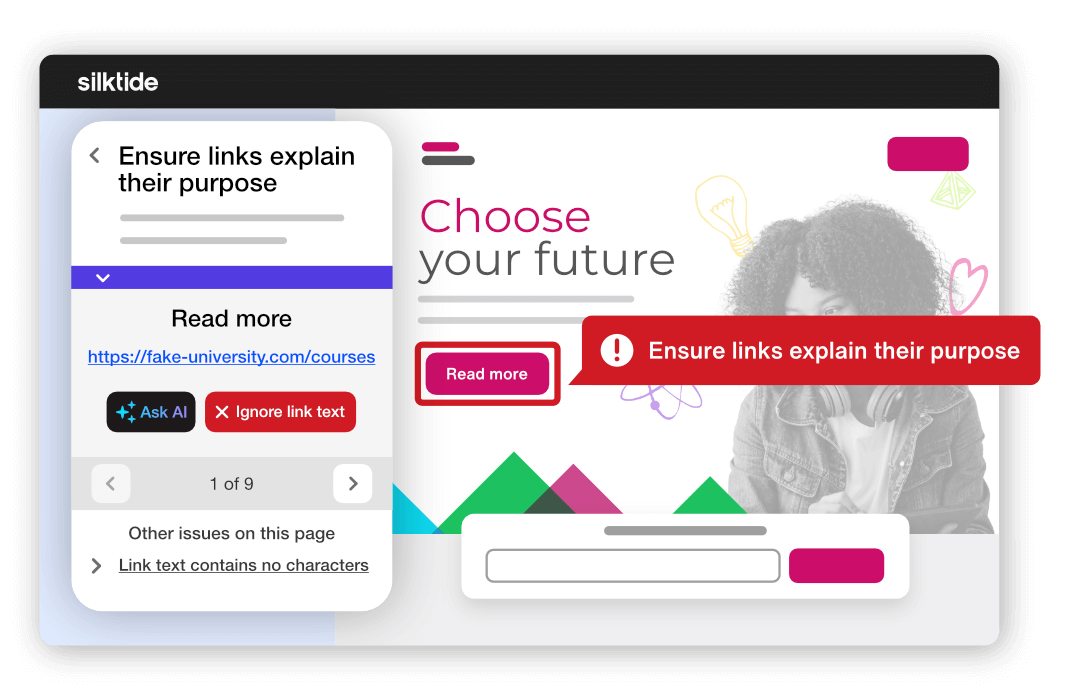Click the pink button beside input field

[x=836, y=566]
